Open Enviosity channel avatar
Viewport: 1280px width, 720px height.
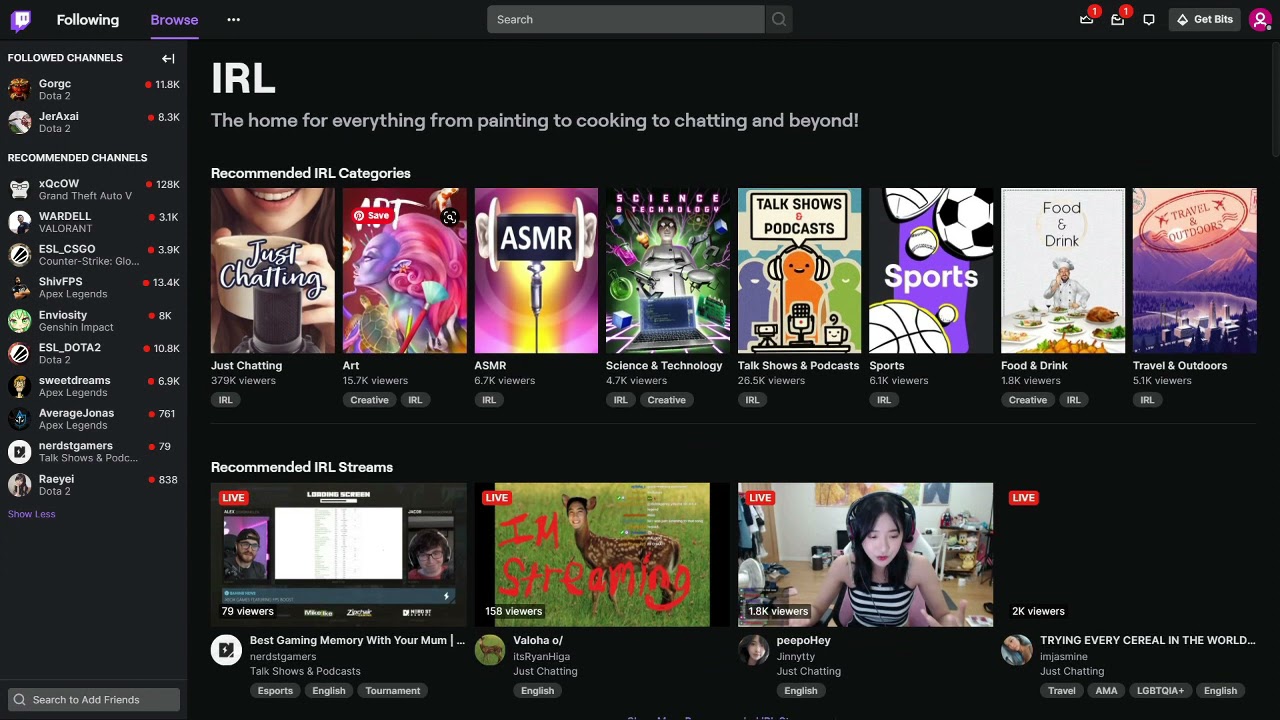19,321
